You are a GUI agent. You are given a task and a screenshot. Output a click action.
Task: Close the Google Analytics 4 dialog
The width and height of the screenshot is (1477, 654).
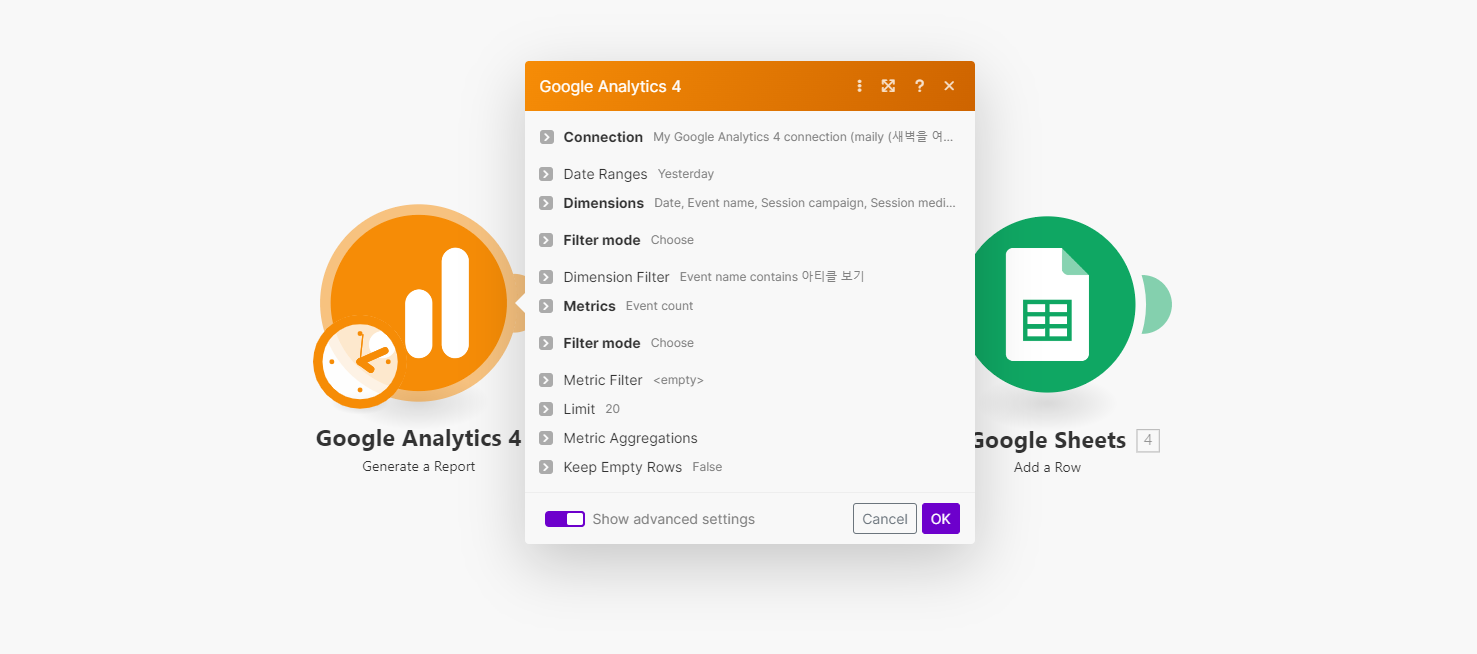point(949,86)
